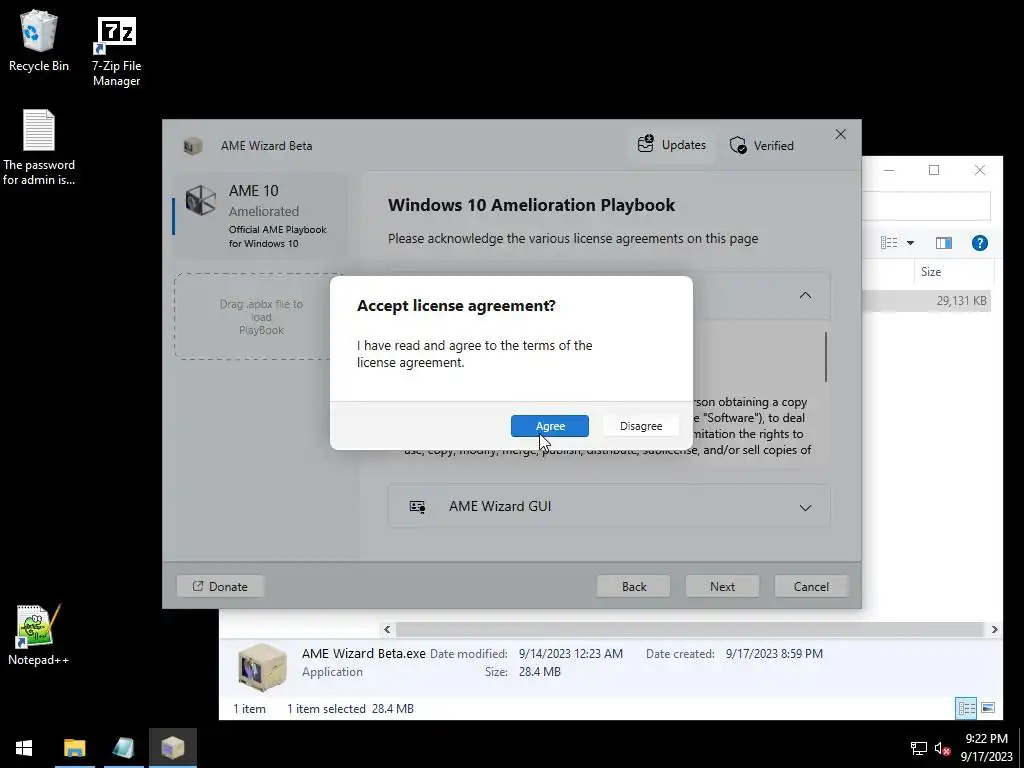Click Next in the wizard
The width and height of the screenshot is (1024, 768).
722,586
